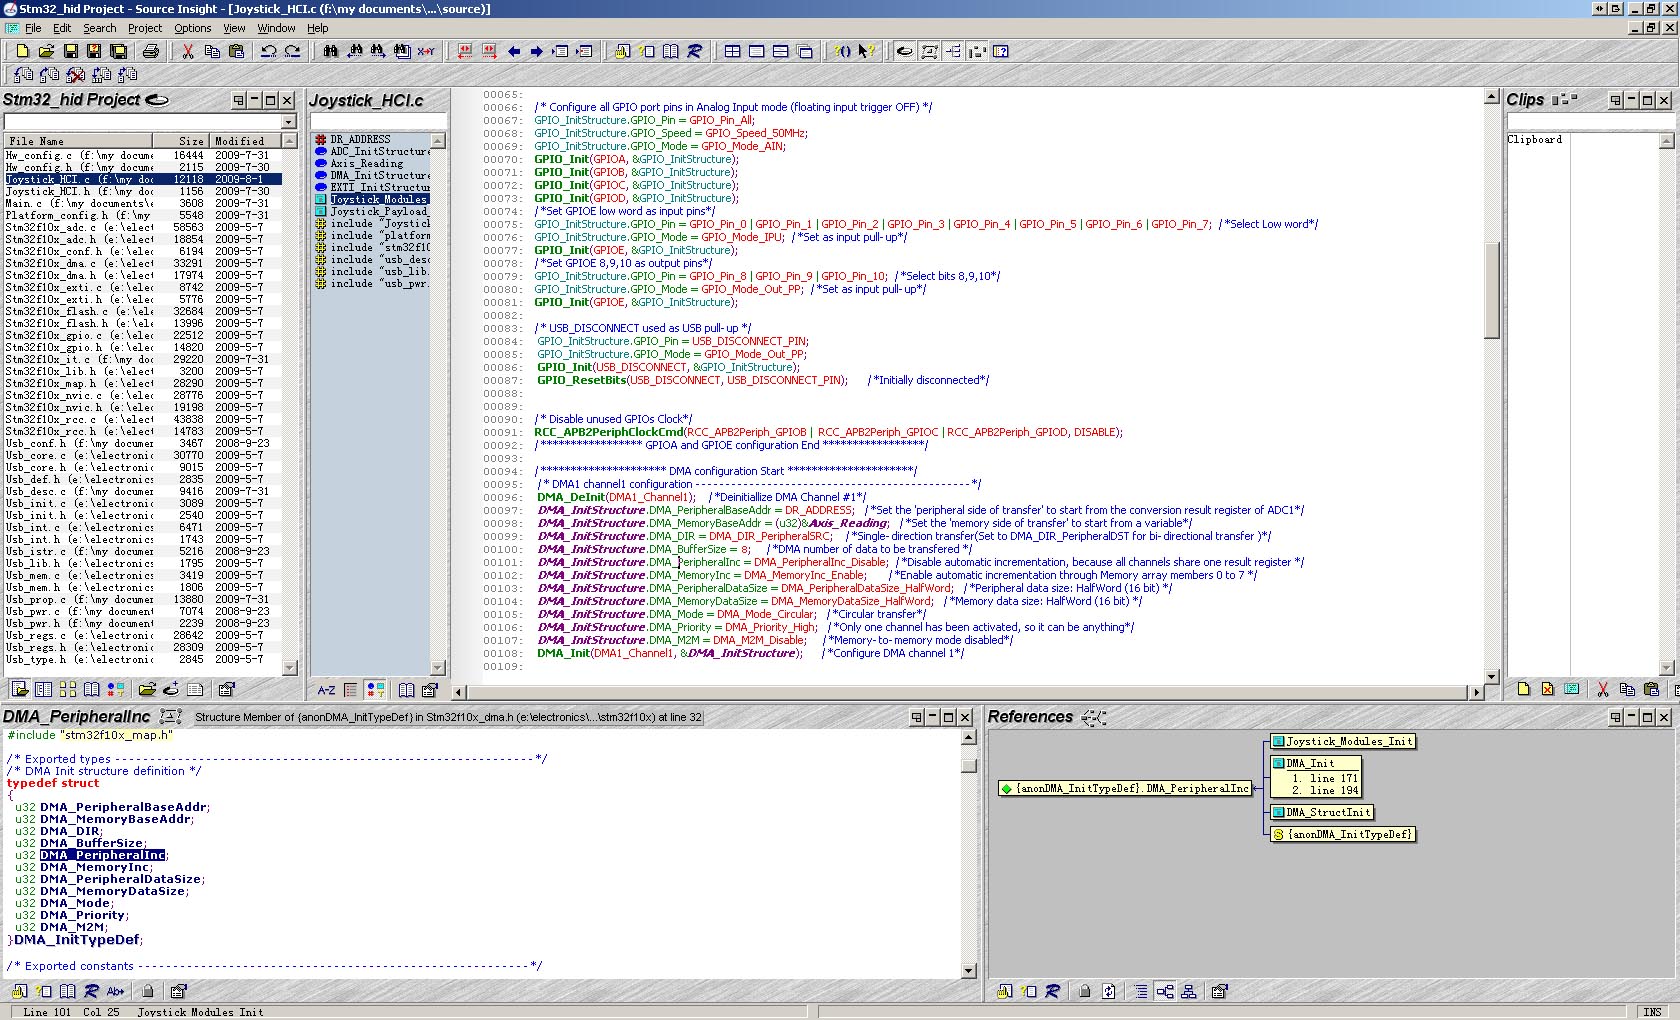The width and height of the screenshot is (1680, 1020).
Task: Open the Options menu
Action: coord(192,28)
